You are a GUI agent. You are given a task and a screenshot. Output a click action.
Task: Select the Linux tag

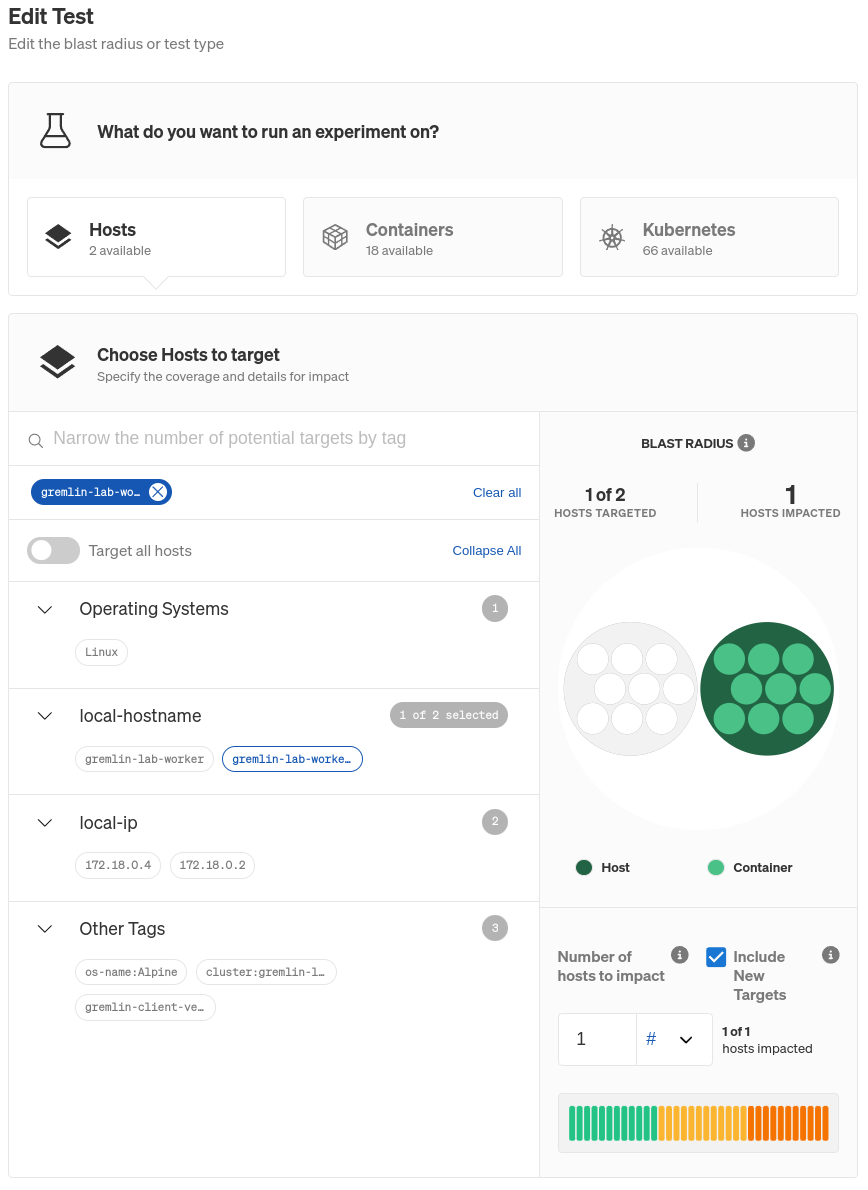click(x=101, y=652)
